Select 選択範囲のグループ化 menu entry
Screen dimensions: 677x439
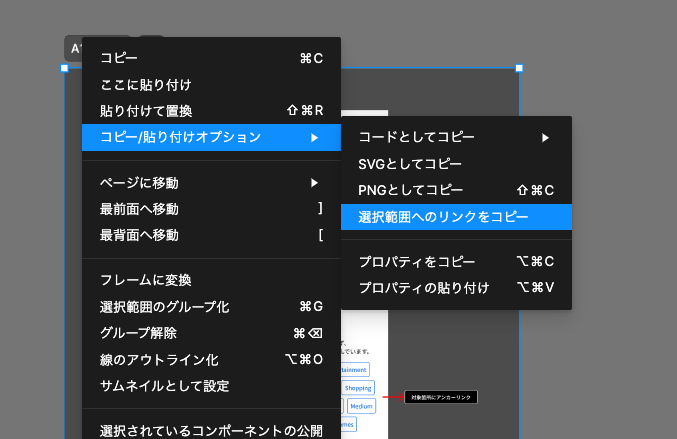click(x=211, y=307)
